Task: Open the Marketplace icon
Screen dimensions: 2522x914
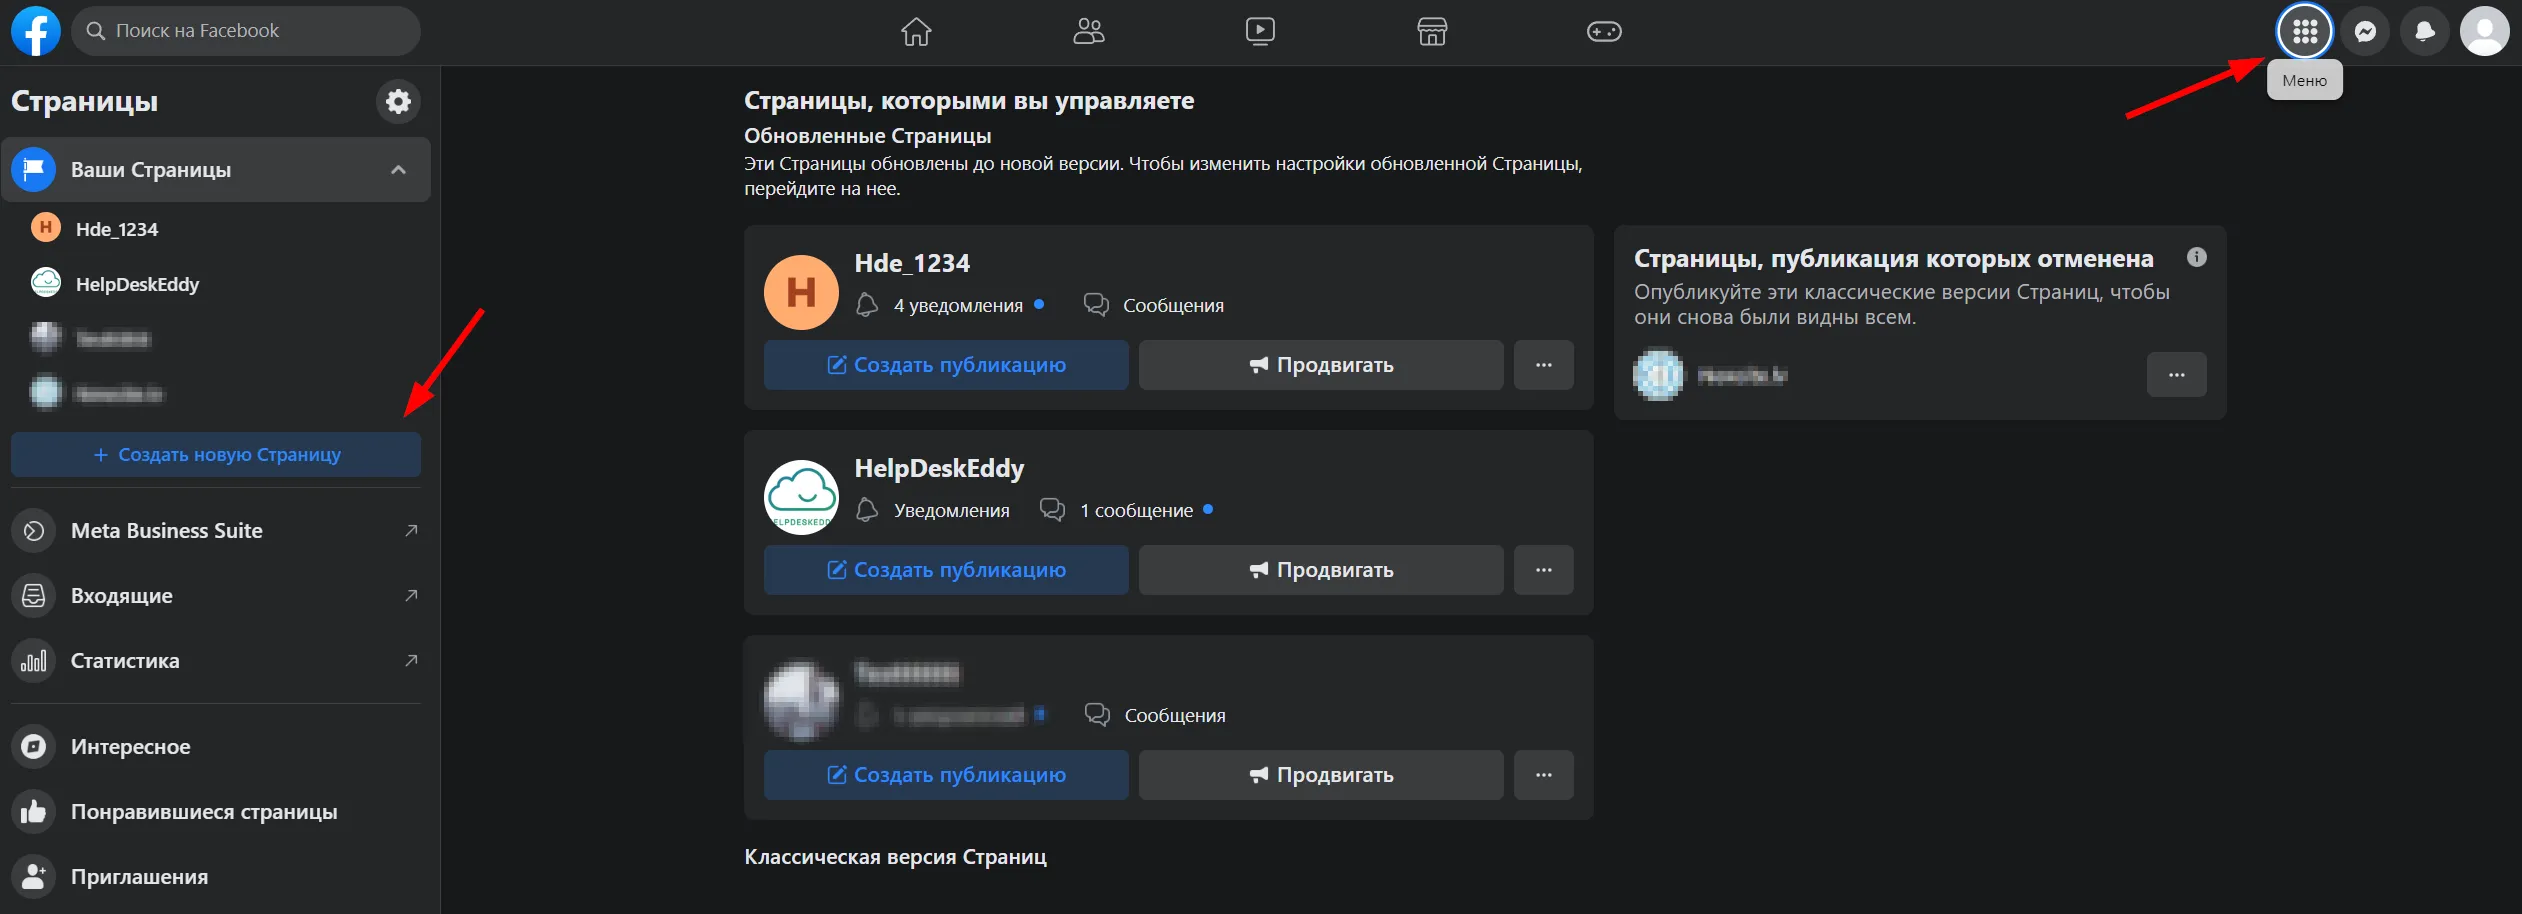Action: (x=1432, y=32)
